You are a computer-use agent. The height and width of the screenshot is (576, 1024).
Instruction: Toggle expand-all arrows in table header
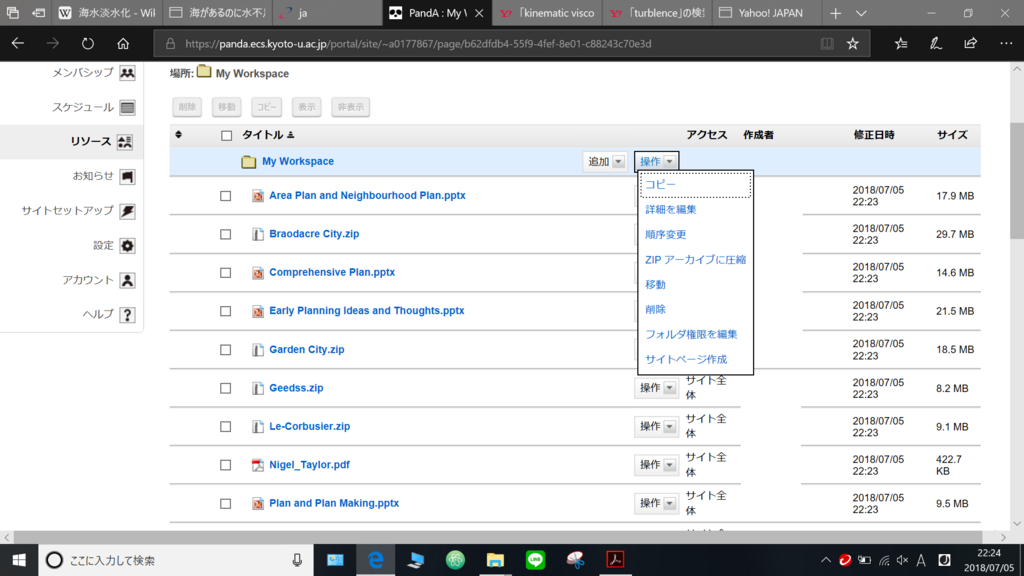[178, 135]
